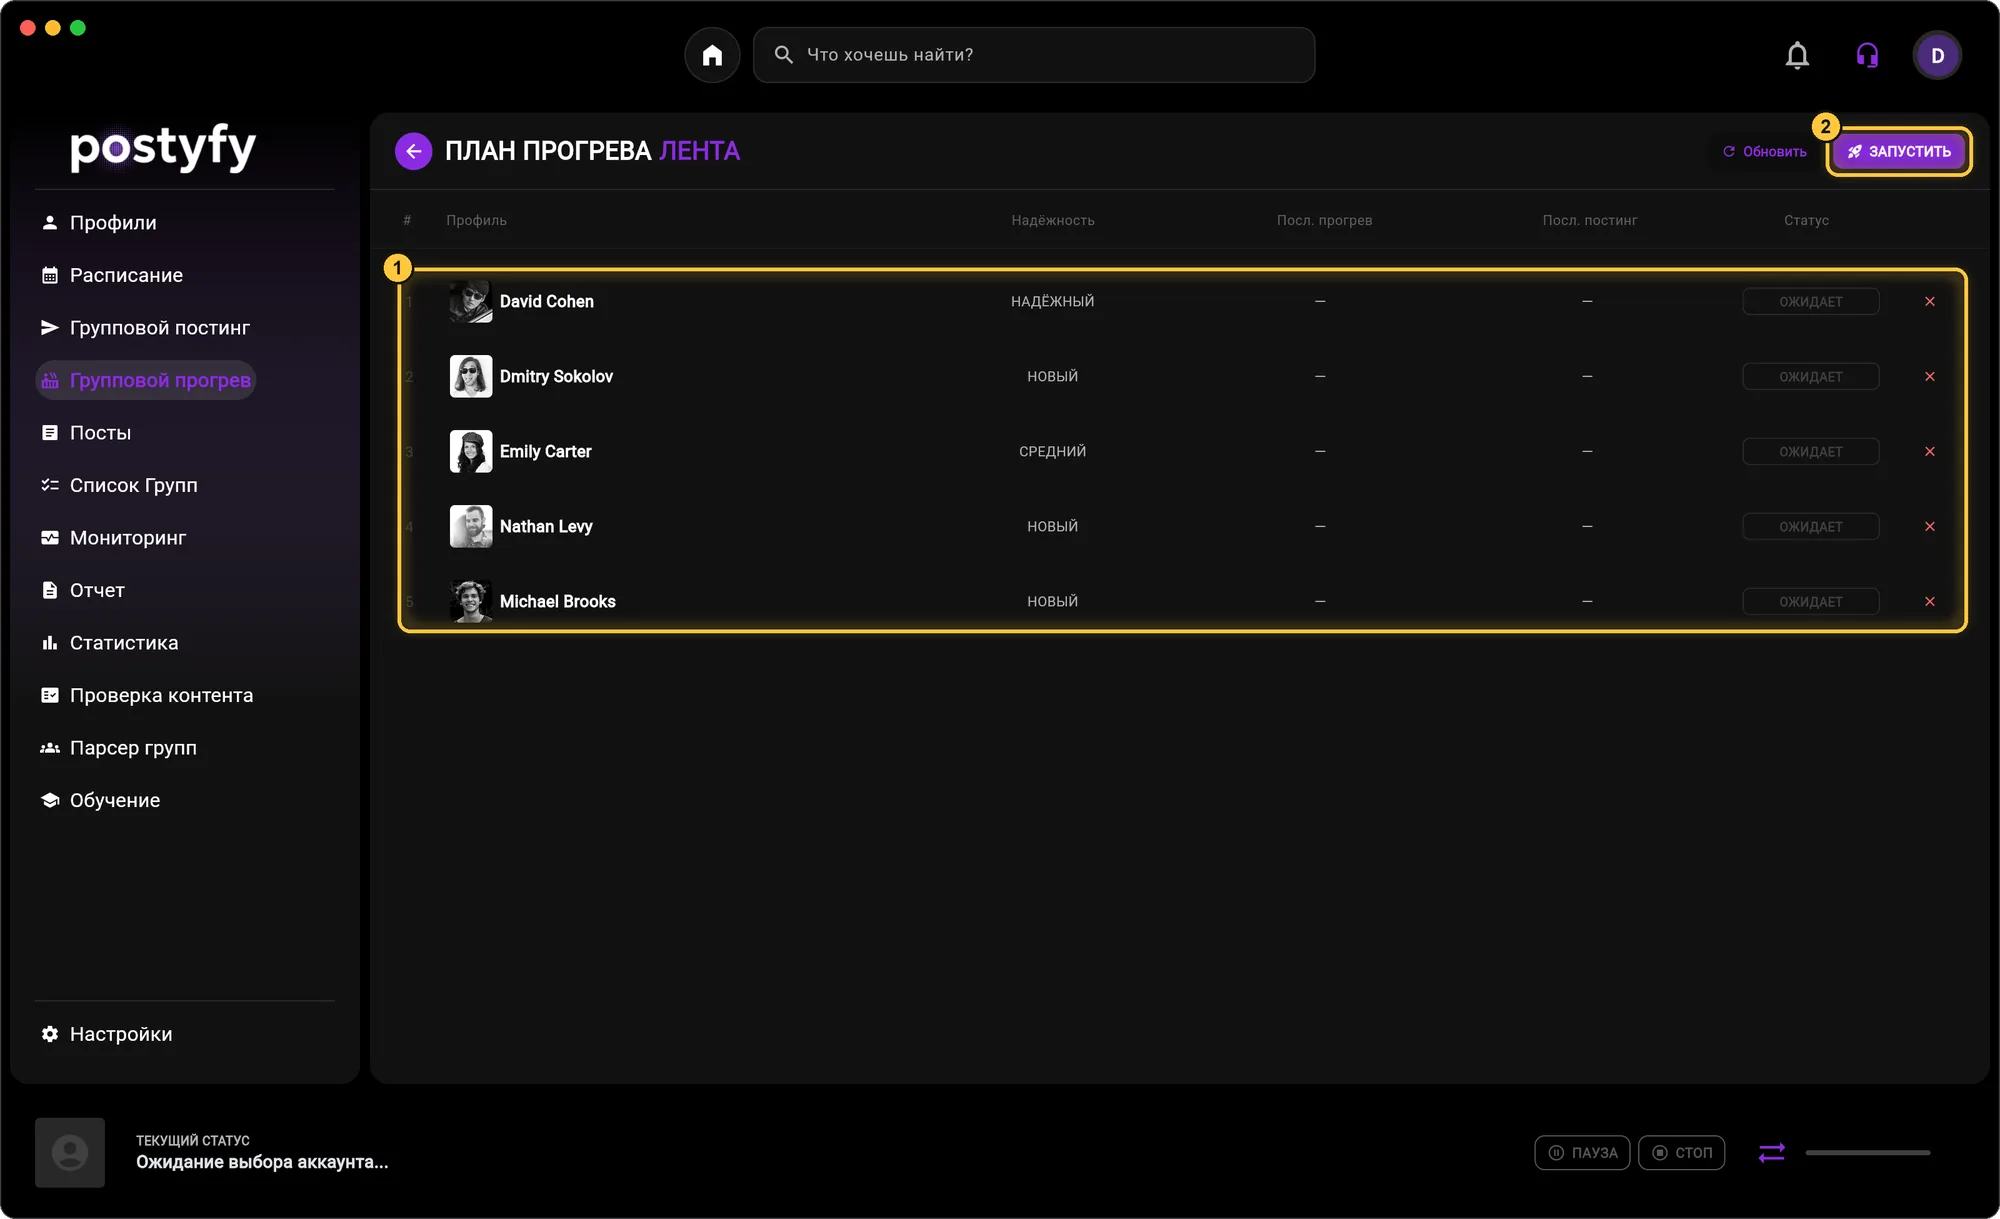2000x1219 pixels.
Task: Select Групповой прогрев in sidebar
Action: (x=146, y=380)
